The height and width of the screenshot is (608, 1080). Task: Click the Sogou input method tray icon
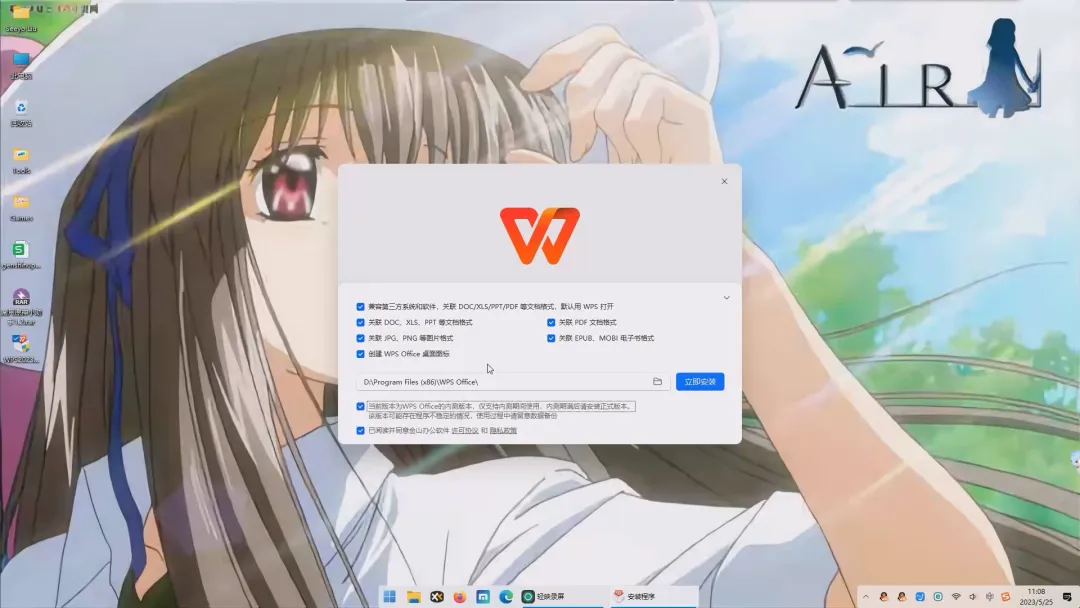1006,597
